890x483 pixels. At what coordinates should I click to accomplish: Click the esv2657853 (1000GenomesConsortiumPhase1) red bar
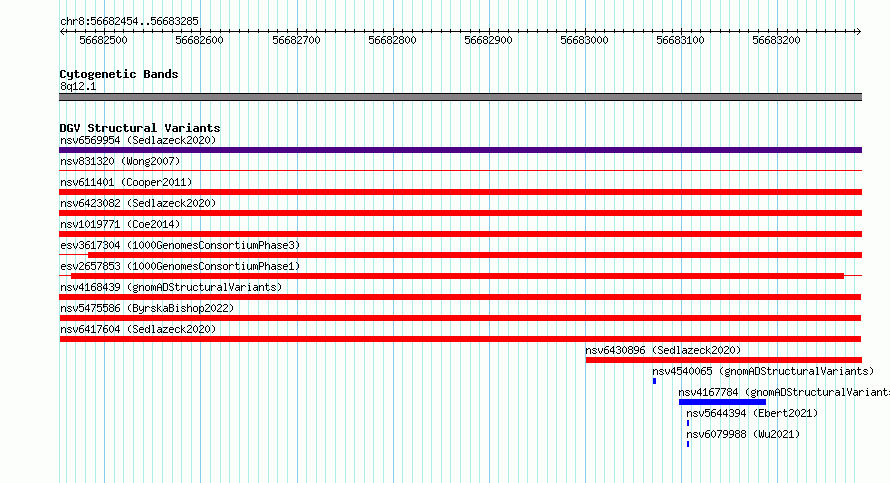pos(457,276)
